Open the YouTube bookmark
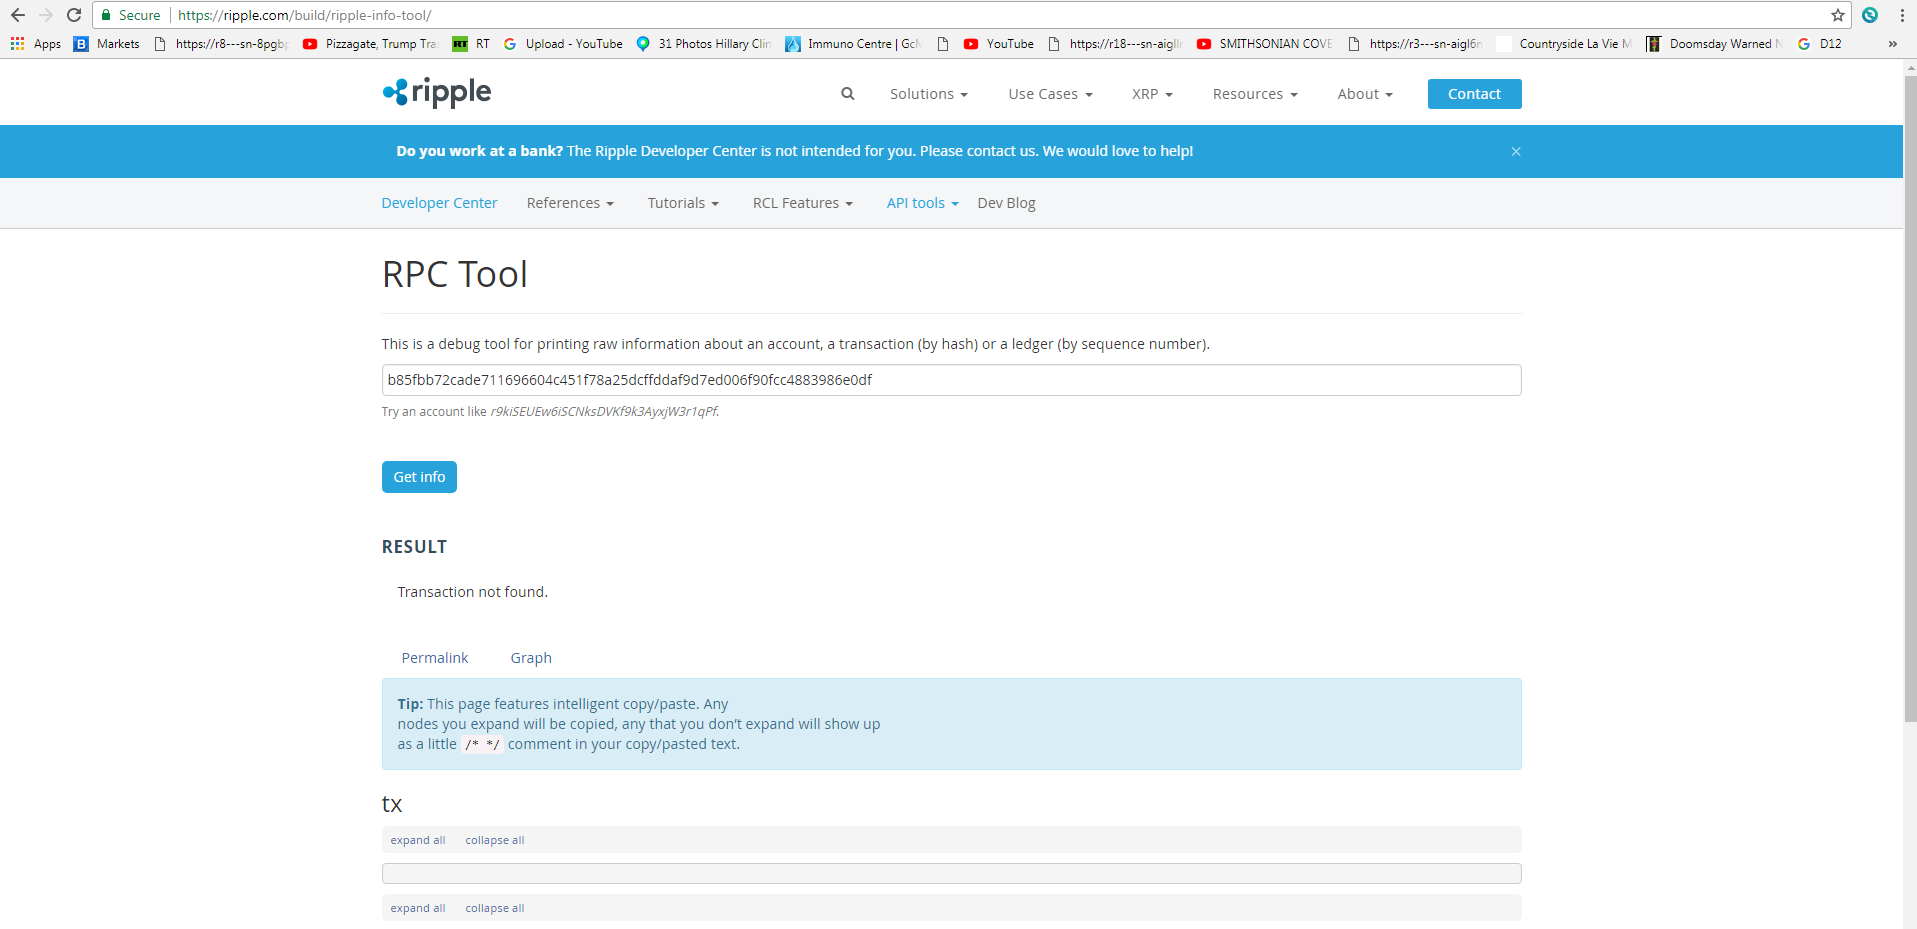The height and width of the screenshot is (929, 1917). click(998, 44)
